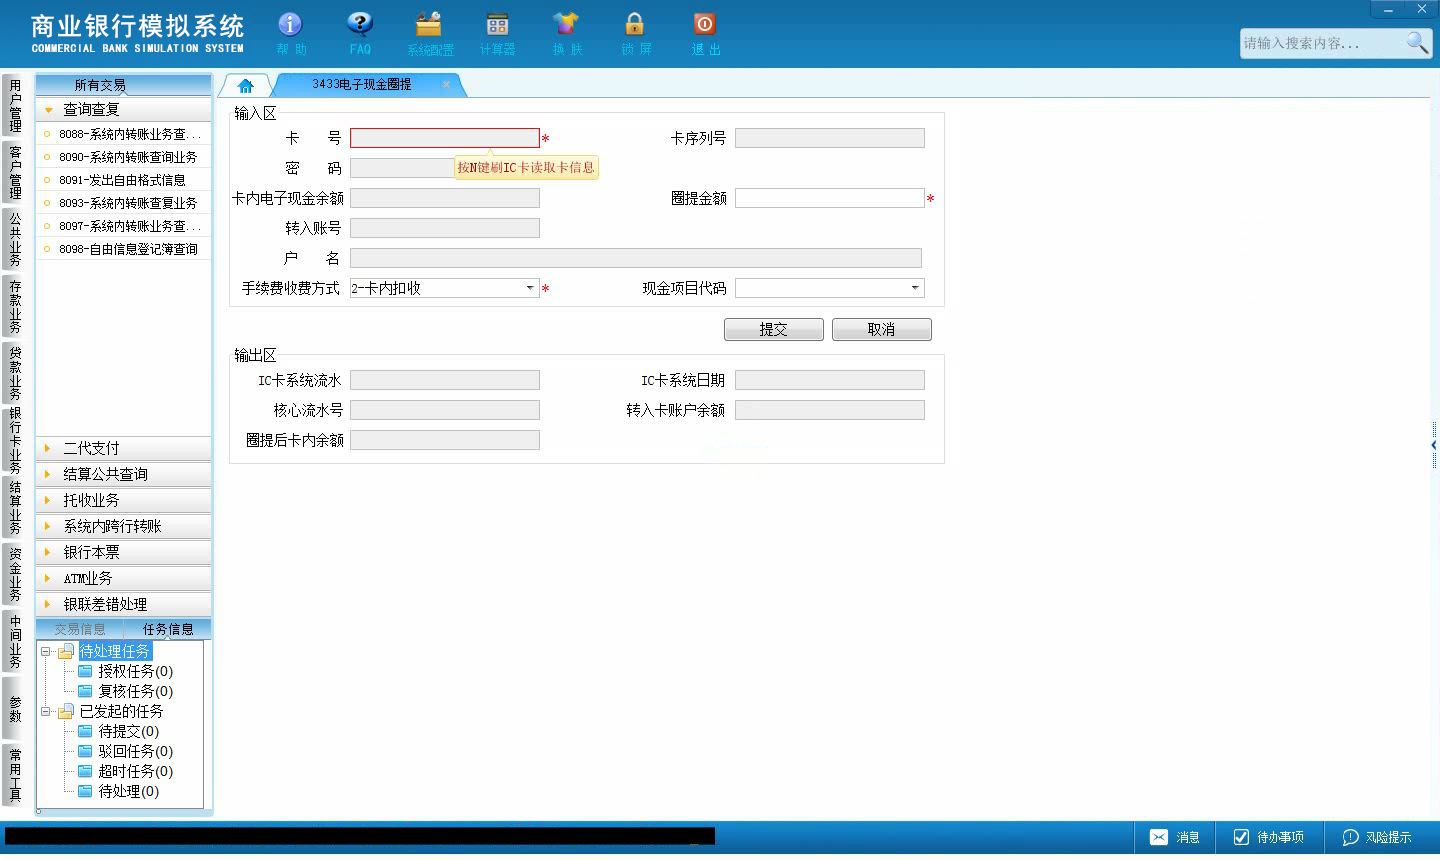Expand the 托收业务 section
The height and width of the screenshot is (860, 1440).
tap(124, 500)
